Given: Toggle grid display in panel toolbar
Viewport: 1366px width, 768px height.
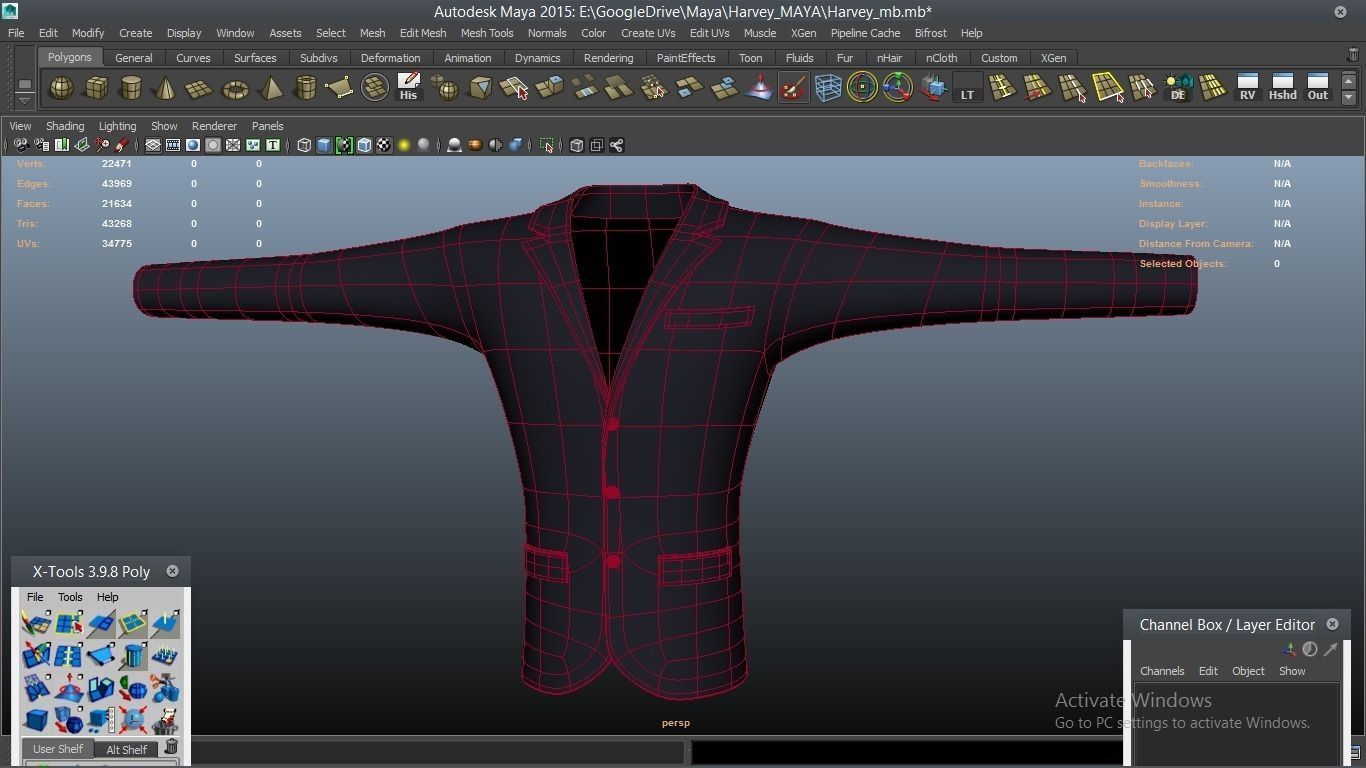Looking at the screenshot, I should [x=153, y=145].
